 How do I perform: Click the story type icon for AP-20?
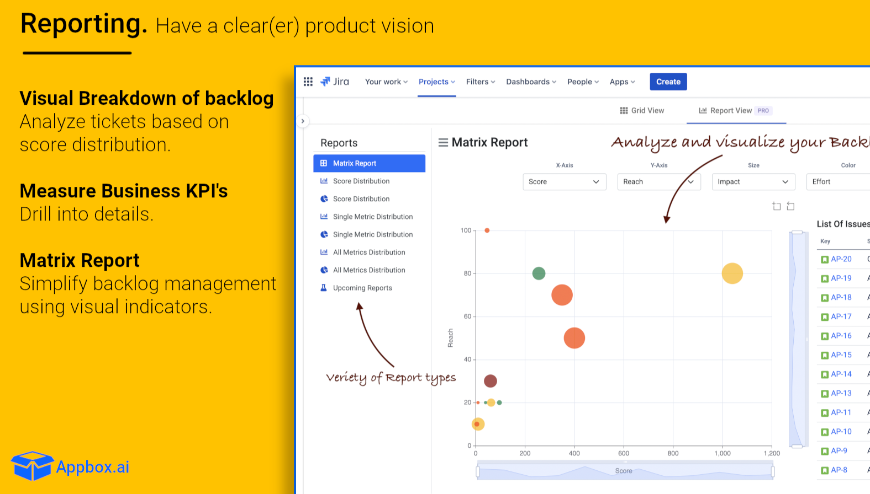[825, 259]
